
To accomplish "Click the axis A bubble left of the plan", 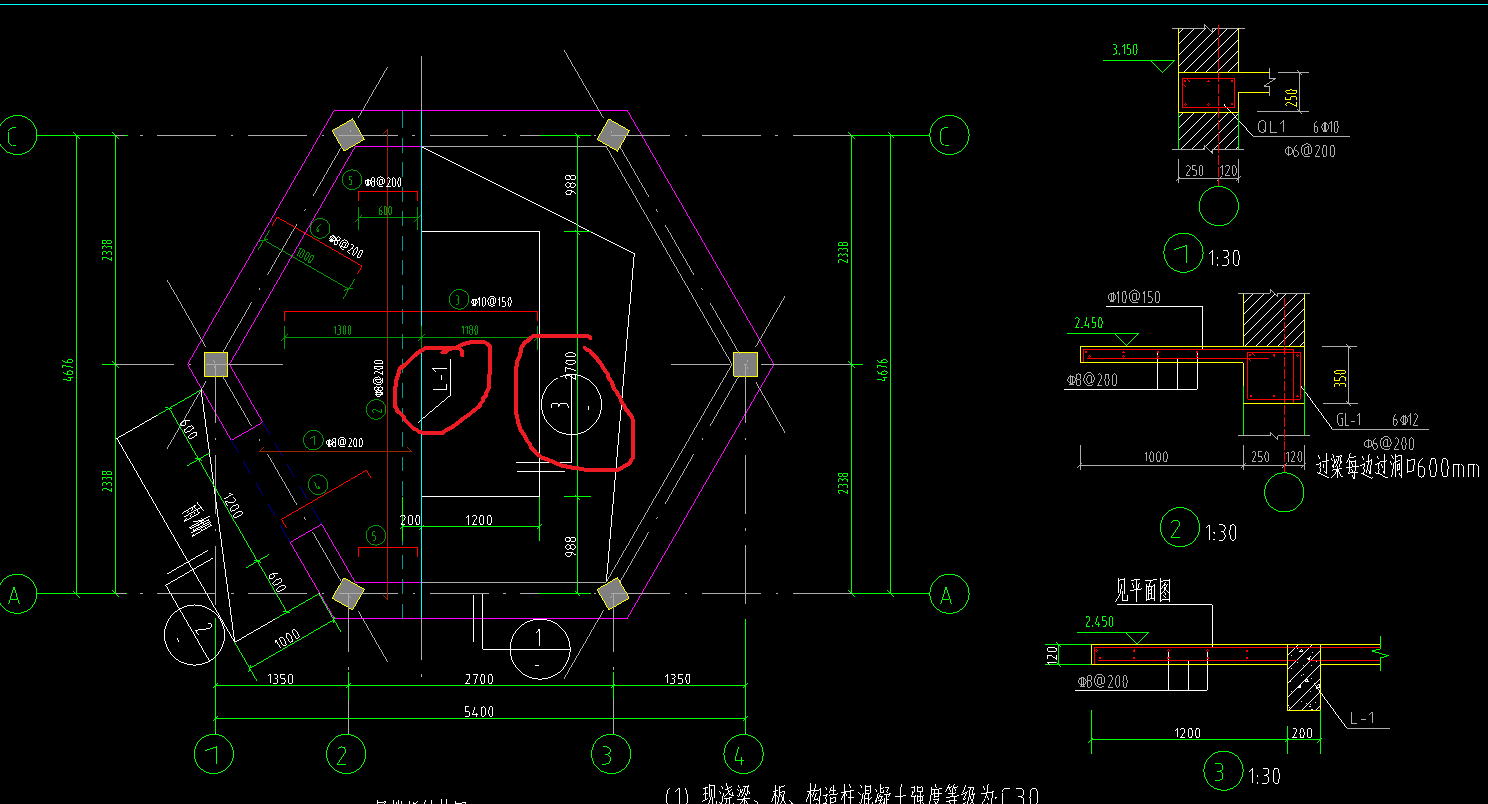I will (x=16, y=595).
